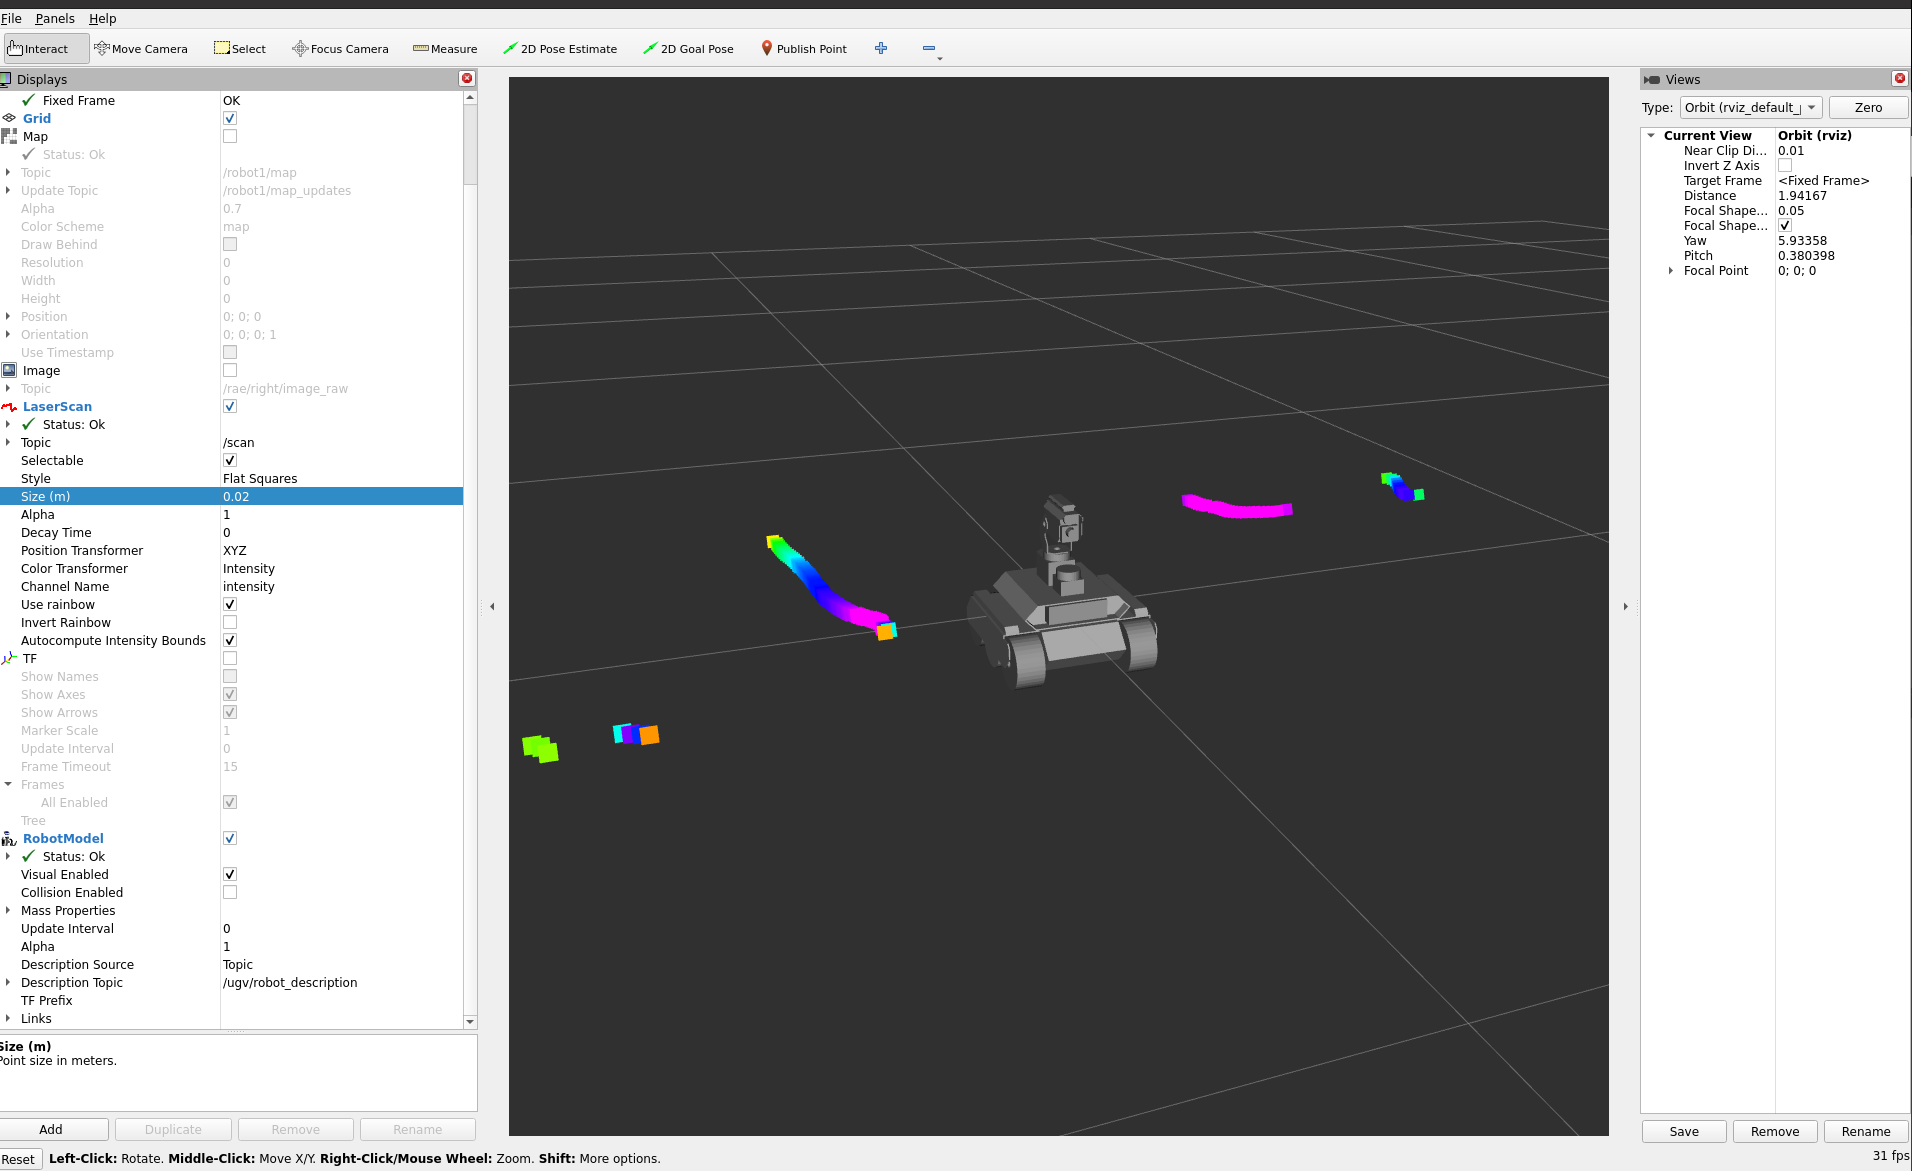Viewport: 1912px width, 1171px height.
Task: Collapse Current View tree
Action: pyautogui.click(x=1651, y=135)
